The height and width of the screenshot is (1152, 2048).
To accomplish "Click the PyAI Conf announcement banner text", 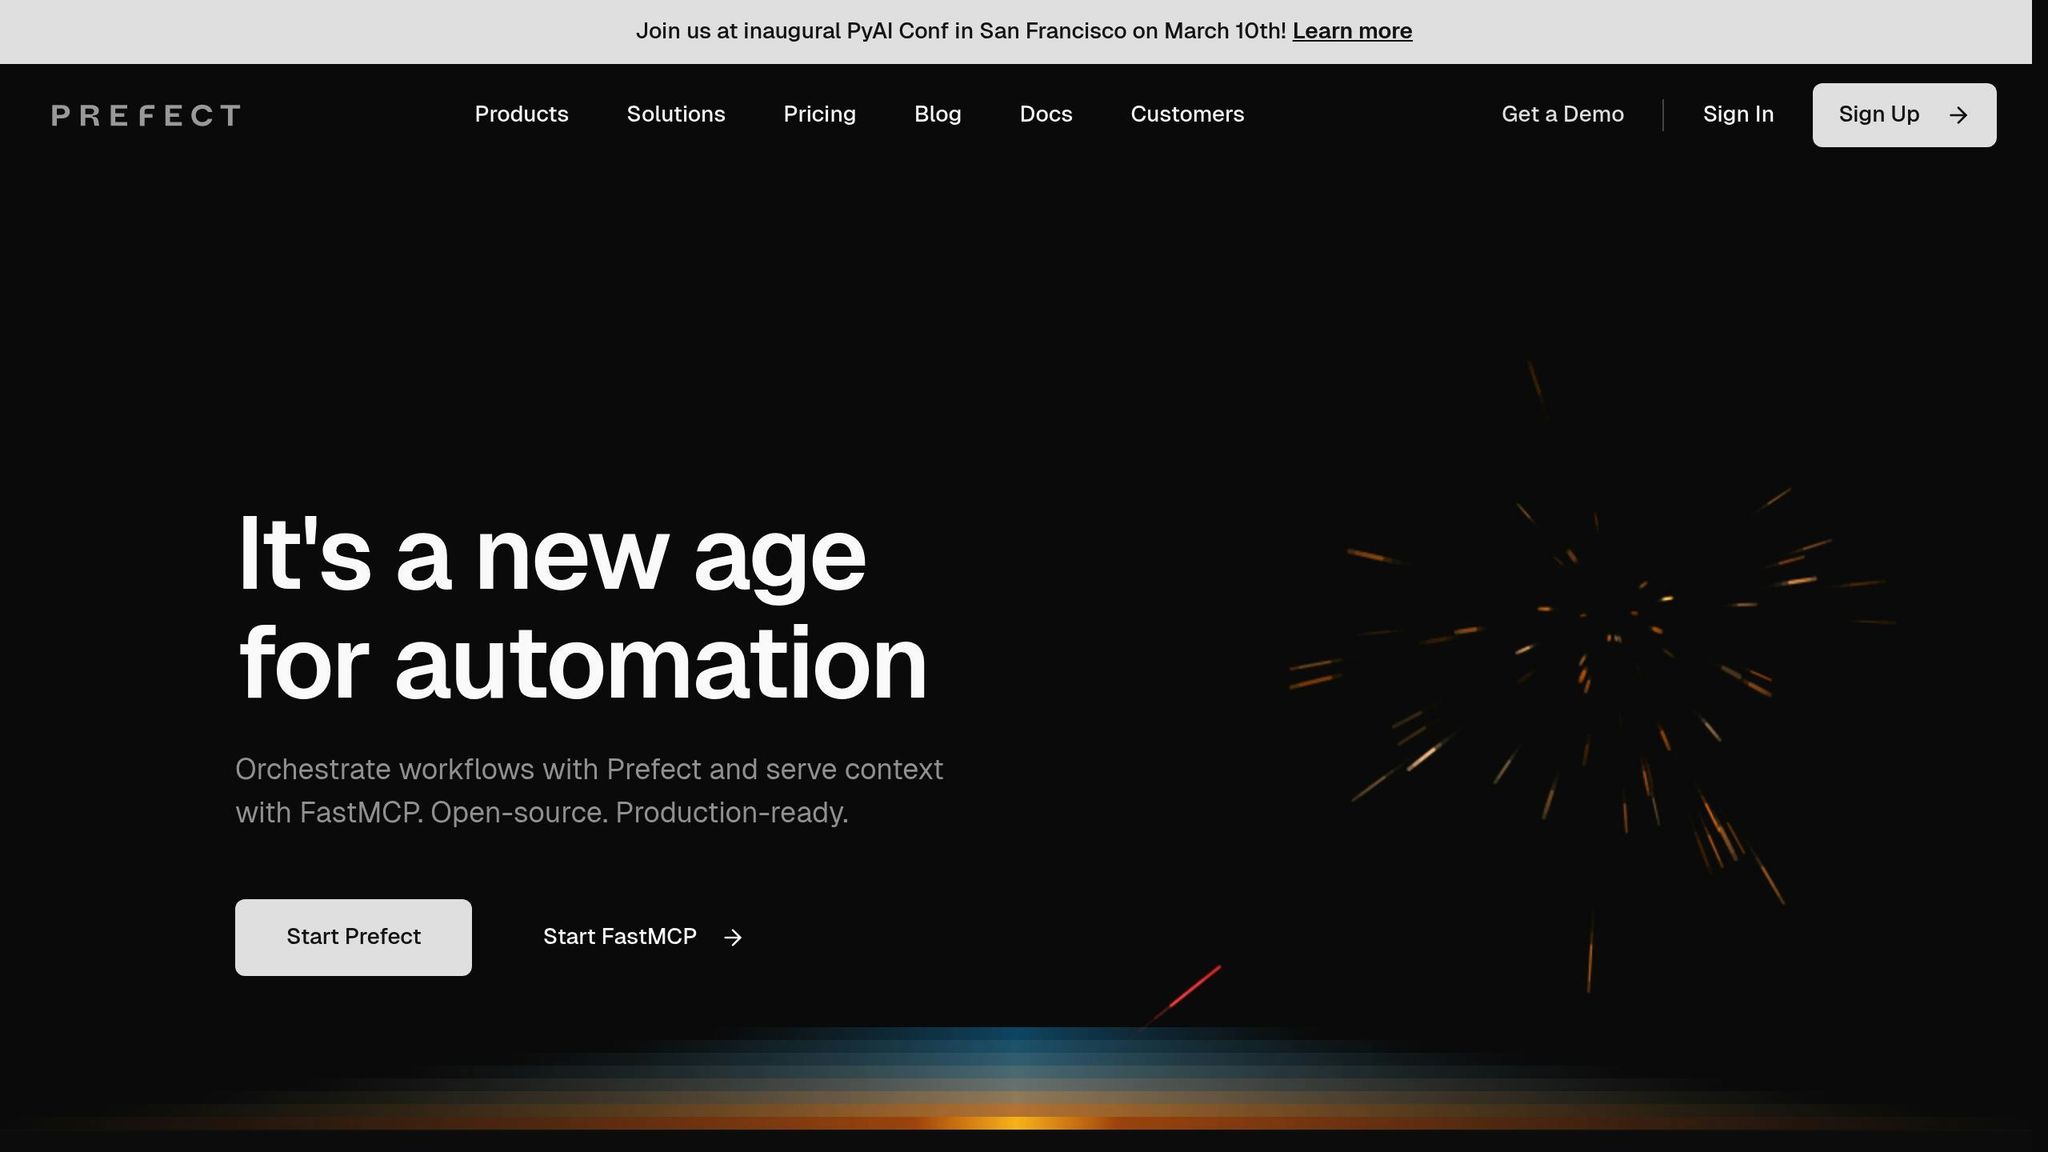I will pyautogui.click(x=960, y=31).
